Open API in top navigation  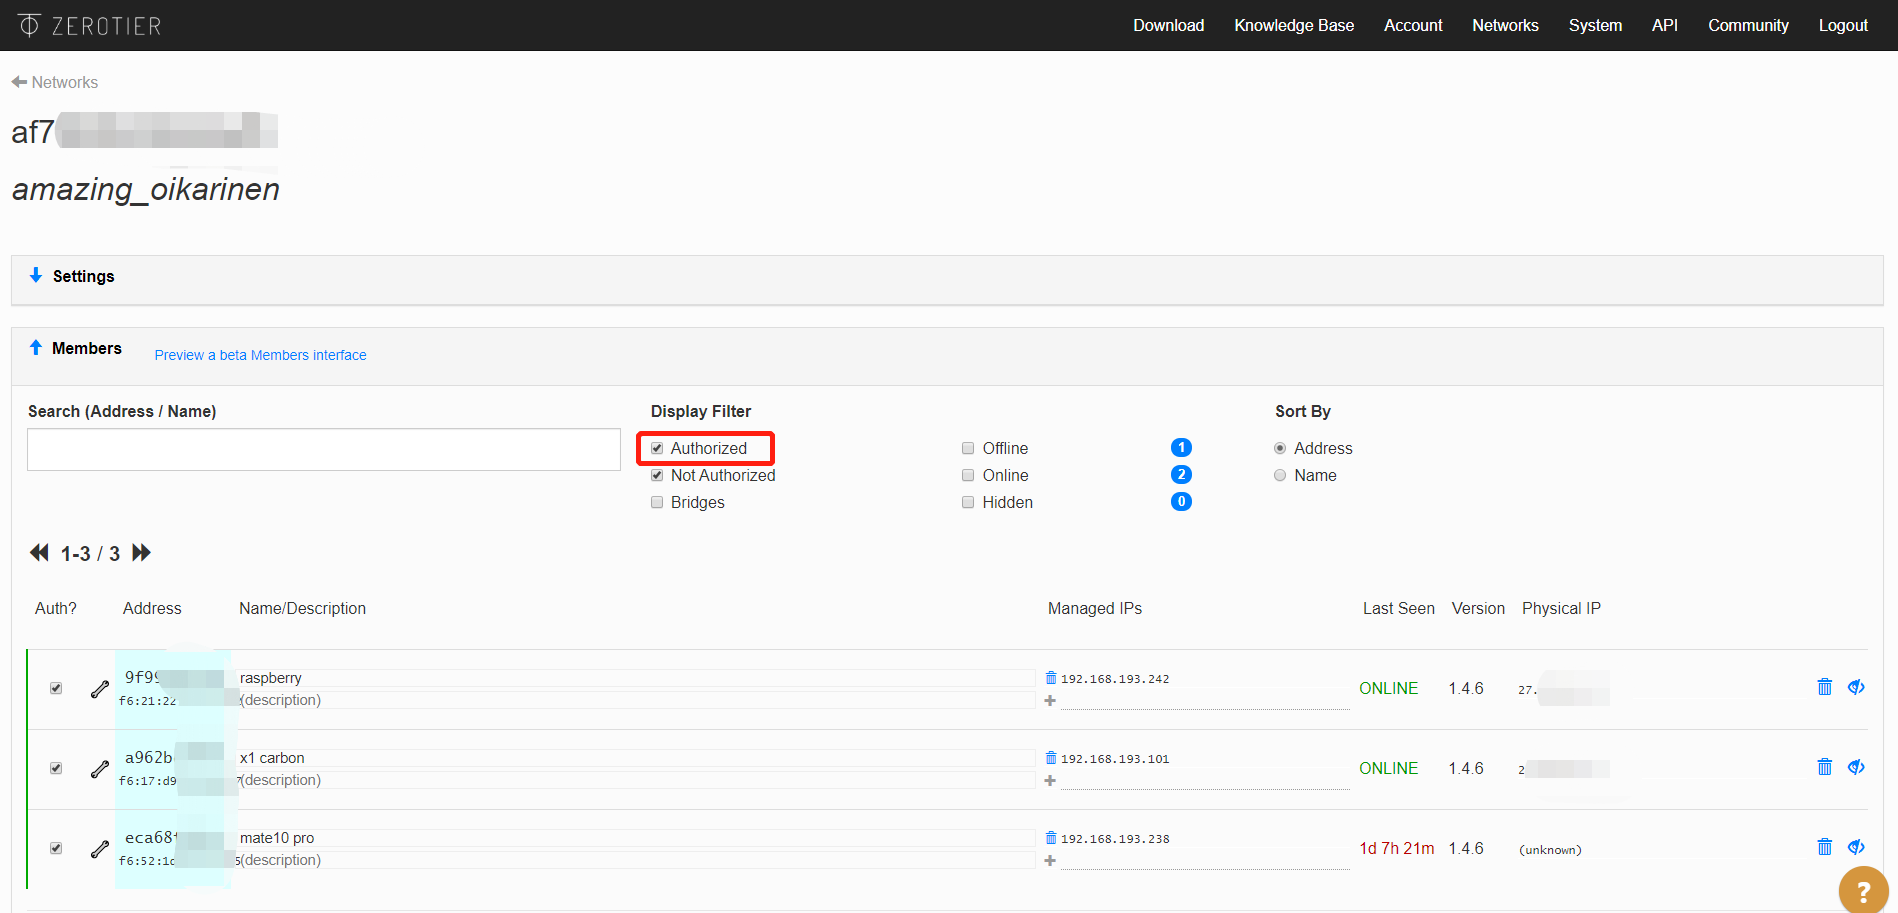pos(1665,25)
